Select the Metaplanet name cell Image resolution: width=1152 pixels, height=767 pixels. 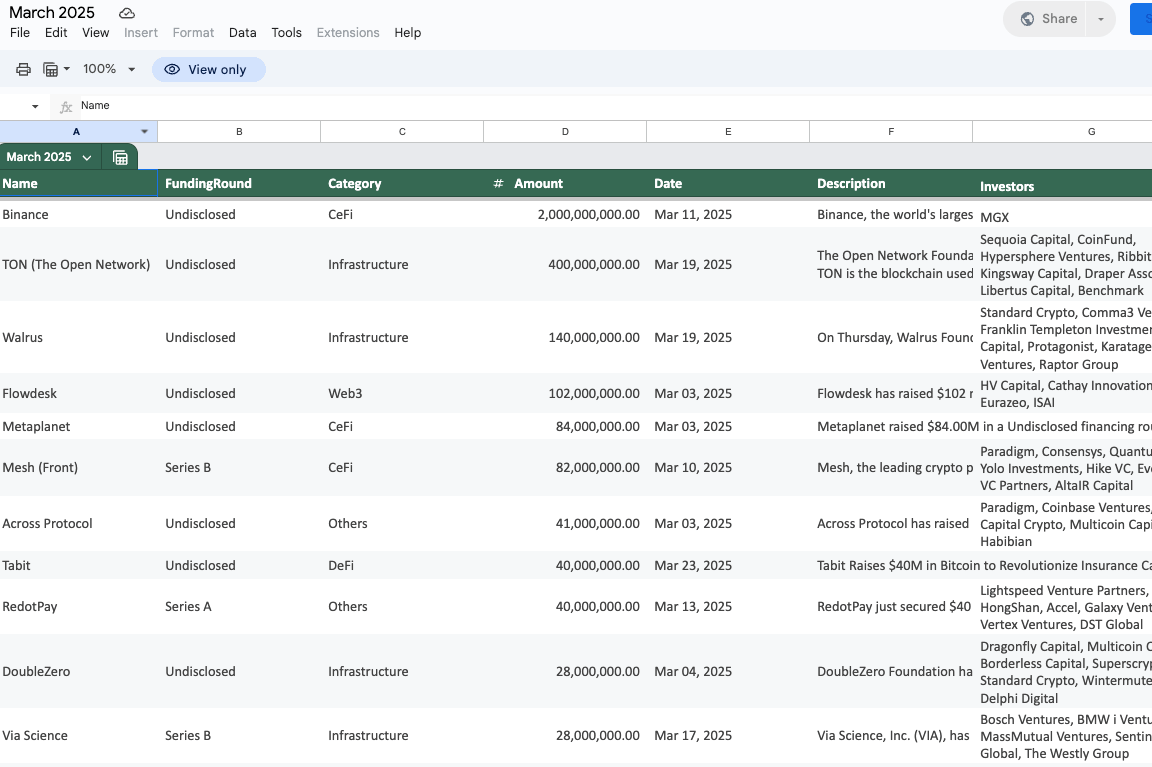[79, 426]
